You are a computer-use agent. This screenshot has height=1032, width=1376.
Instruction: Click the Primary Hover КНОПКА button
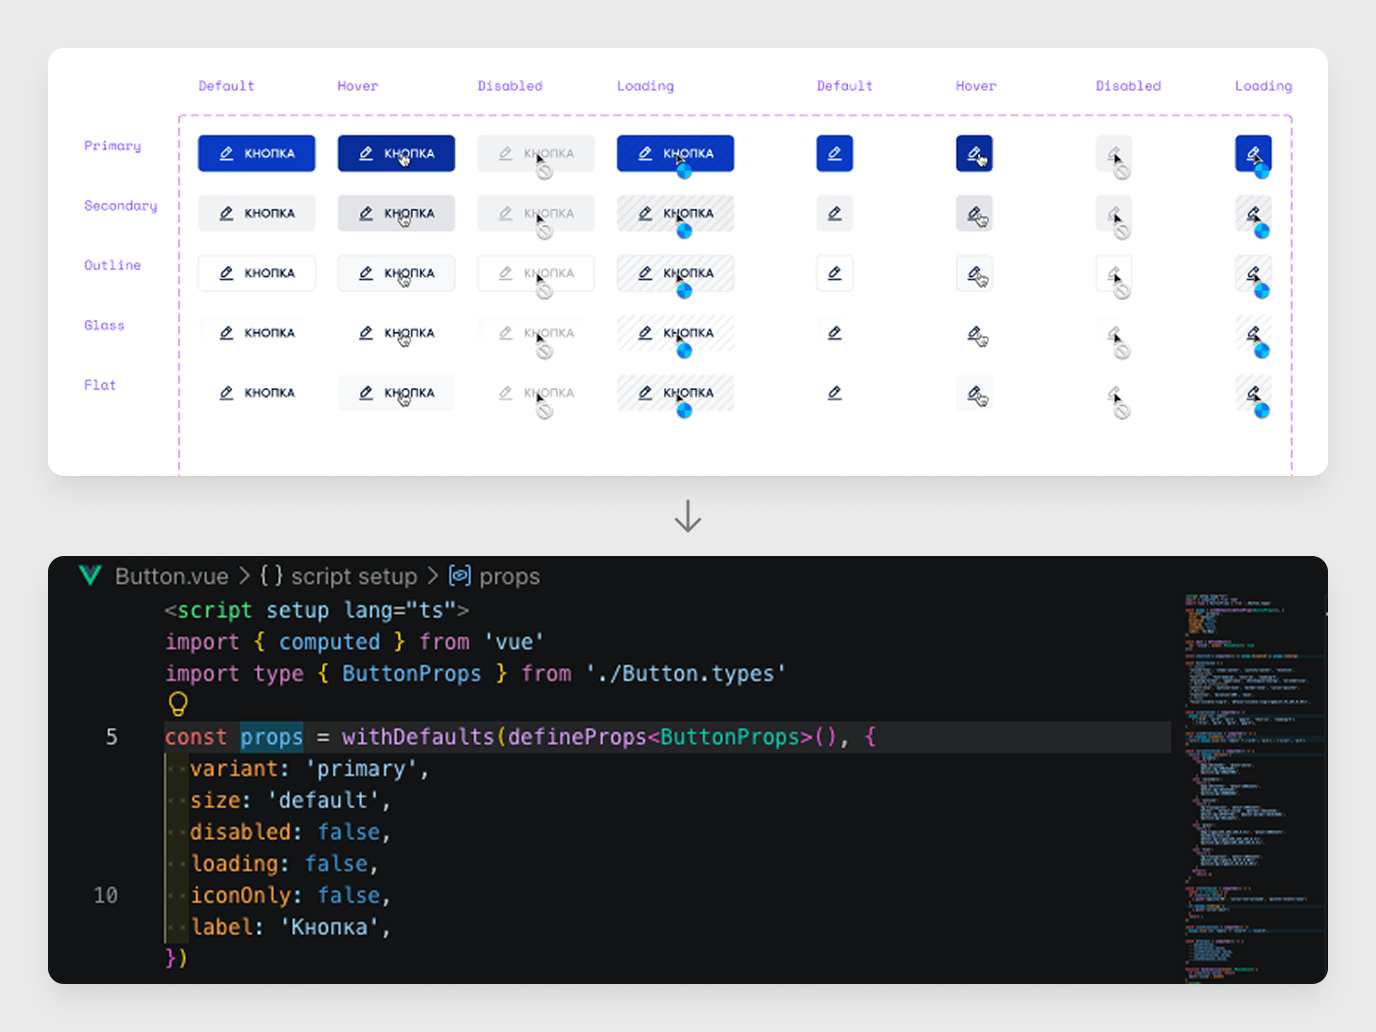396,153
